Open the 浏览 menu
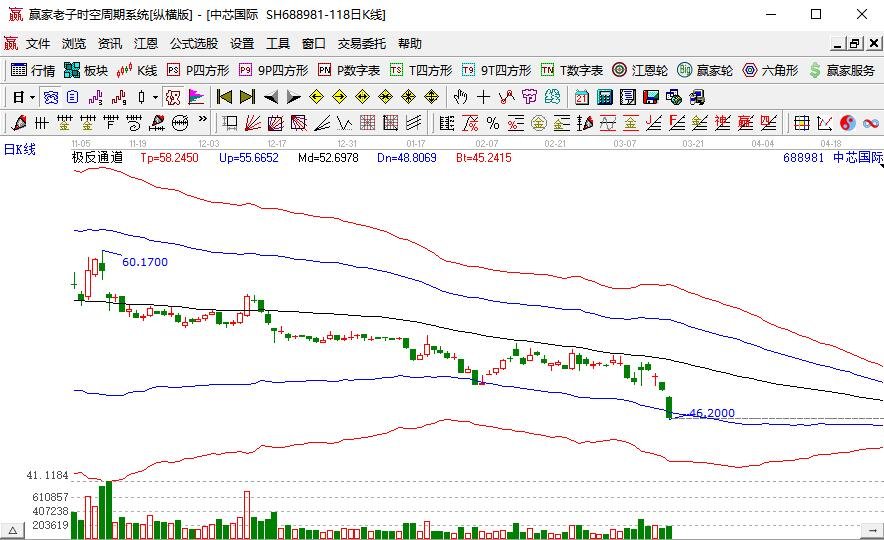884x540 pixels. 74,43
